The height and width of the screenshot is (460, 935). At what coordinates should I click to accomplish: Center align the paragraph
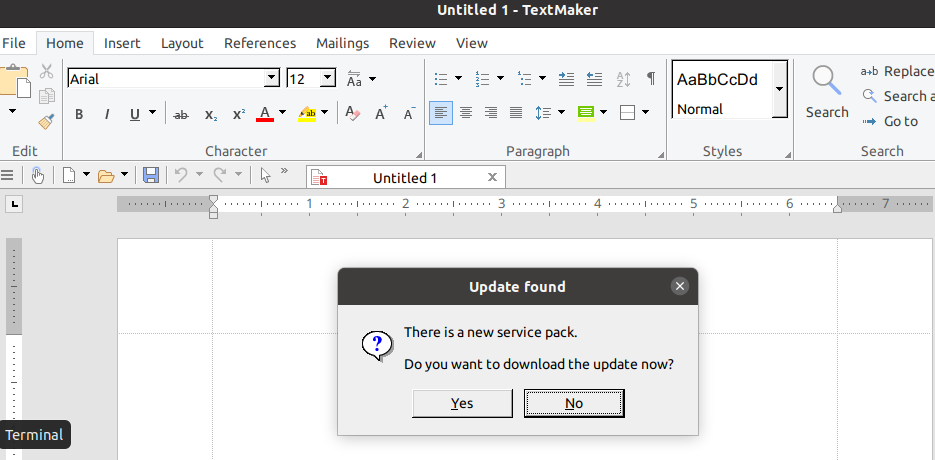click(x=466, y=112)
